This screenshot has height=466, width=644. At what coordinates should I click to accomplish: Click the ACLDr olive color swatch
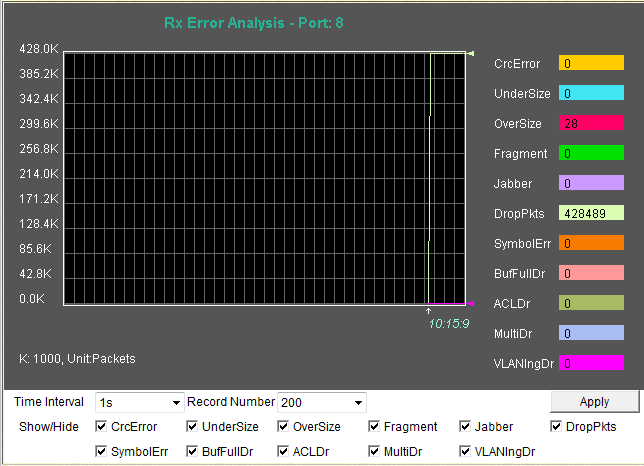pyautogui.click(x=591, y=303)
